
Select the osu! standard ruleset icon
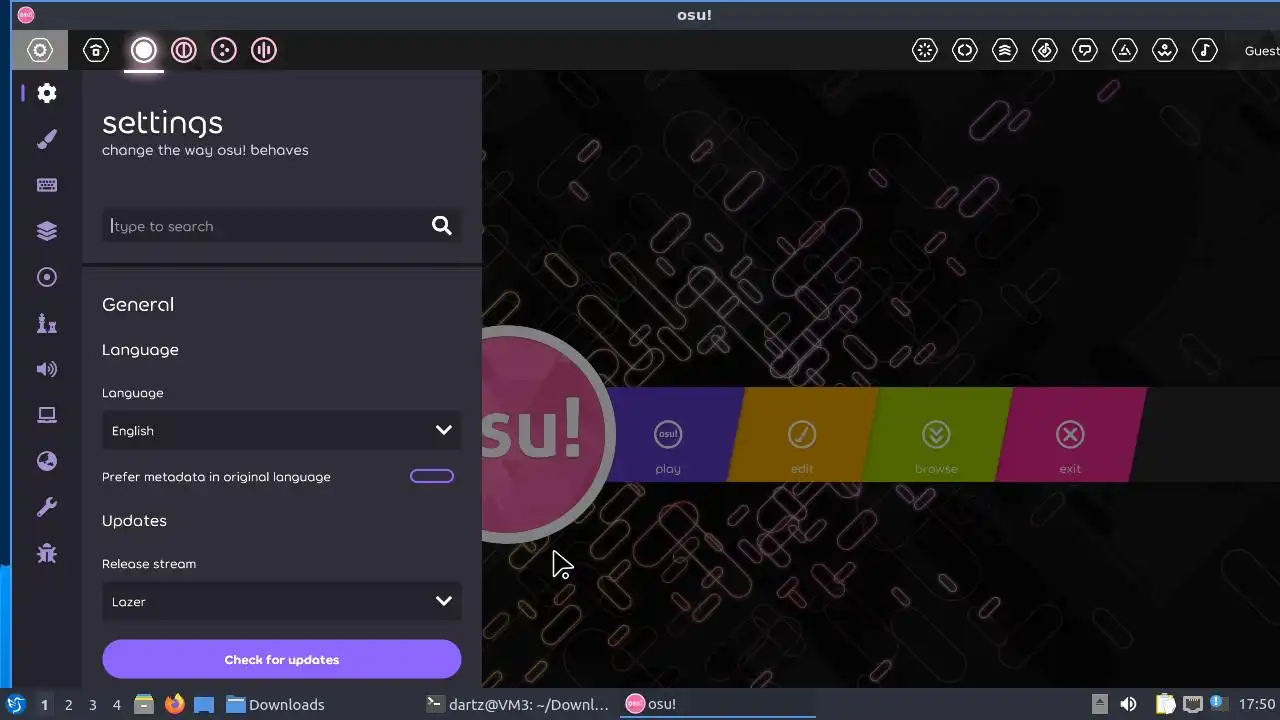coord(144,50)
